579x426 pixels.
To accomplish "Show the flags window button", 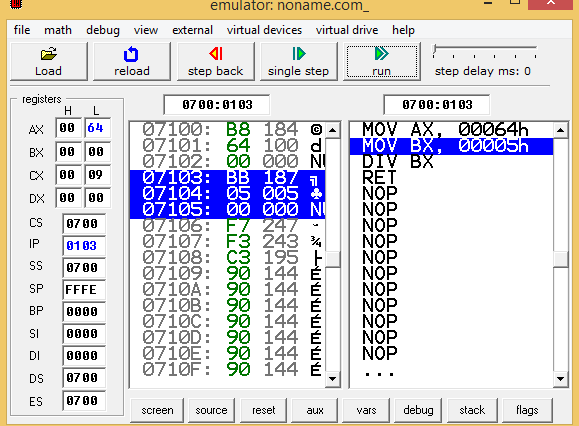I will click(527, 410).
